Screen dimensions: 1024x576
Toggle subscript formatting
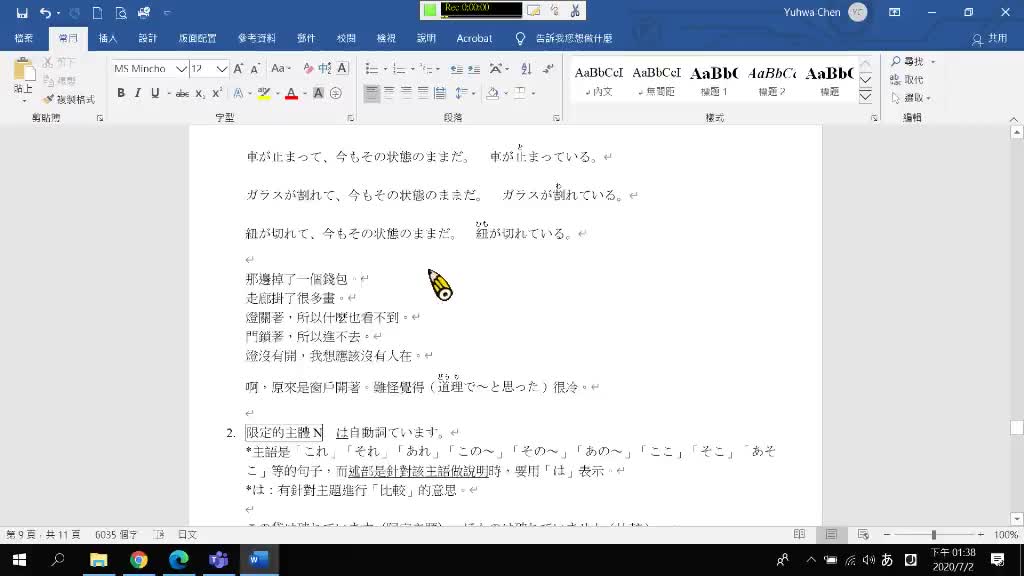click(x=200, y=93)
